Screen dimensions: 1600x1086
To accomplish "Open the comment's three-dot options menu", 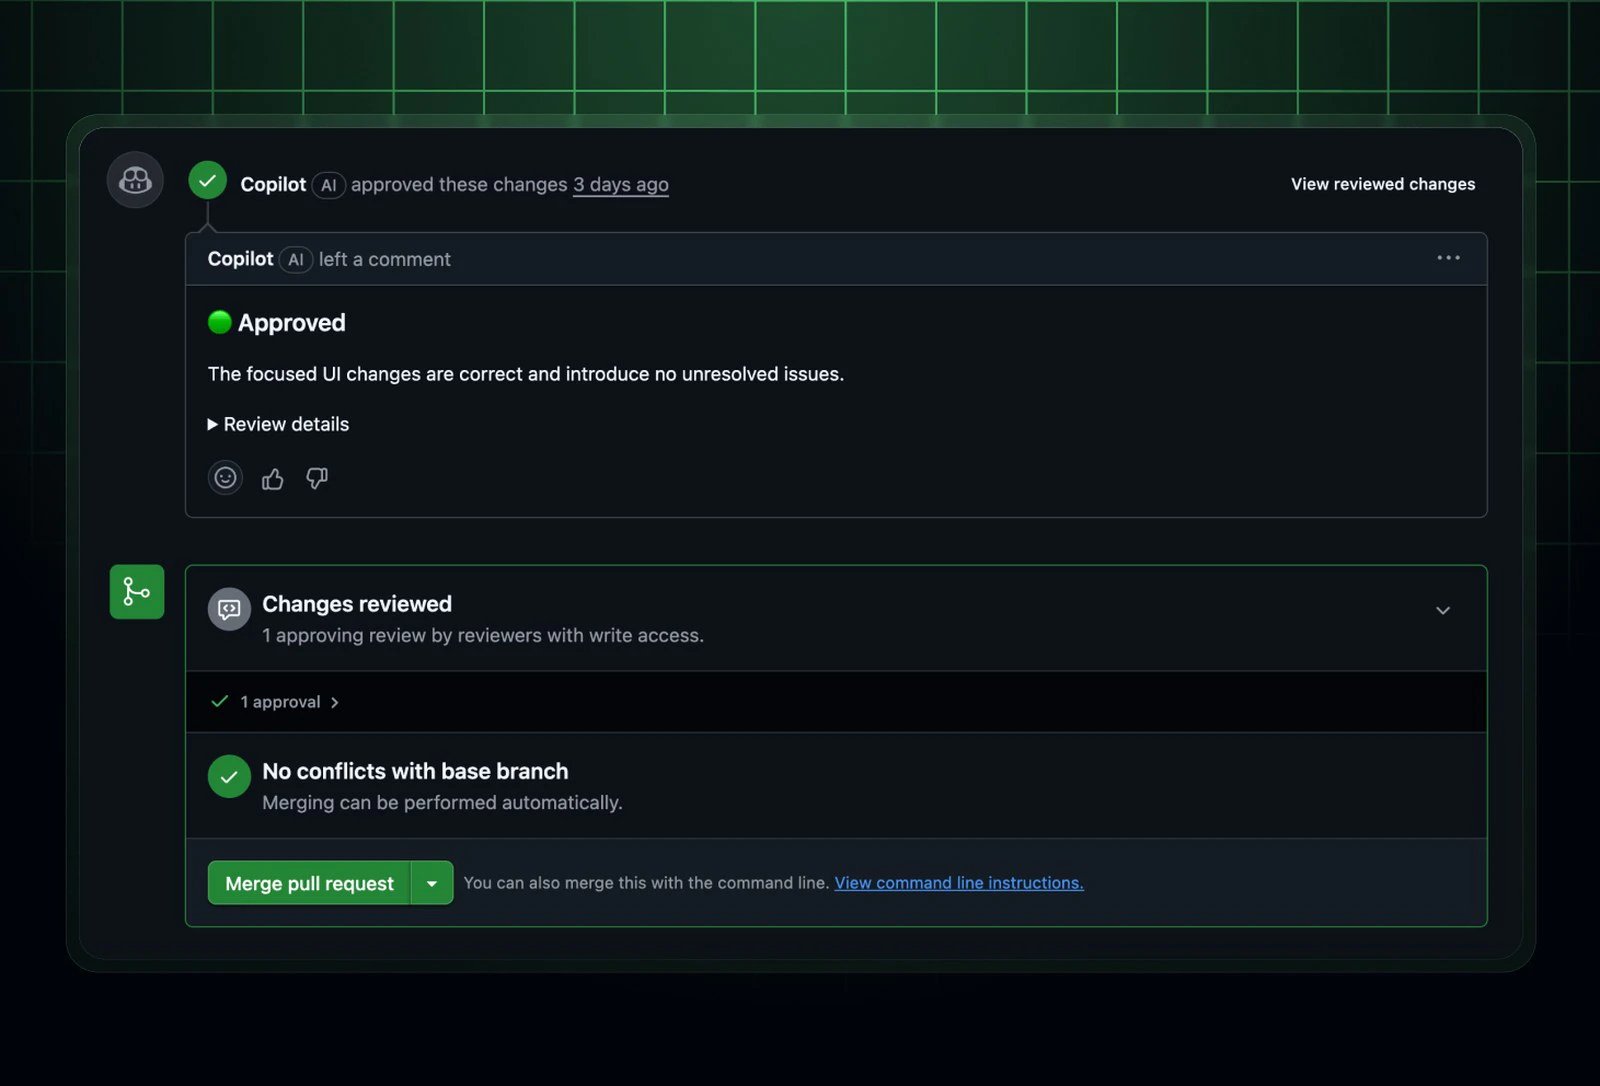I will pos(1448,258).
